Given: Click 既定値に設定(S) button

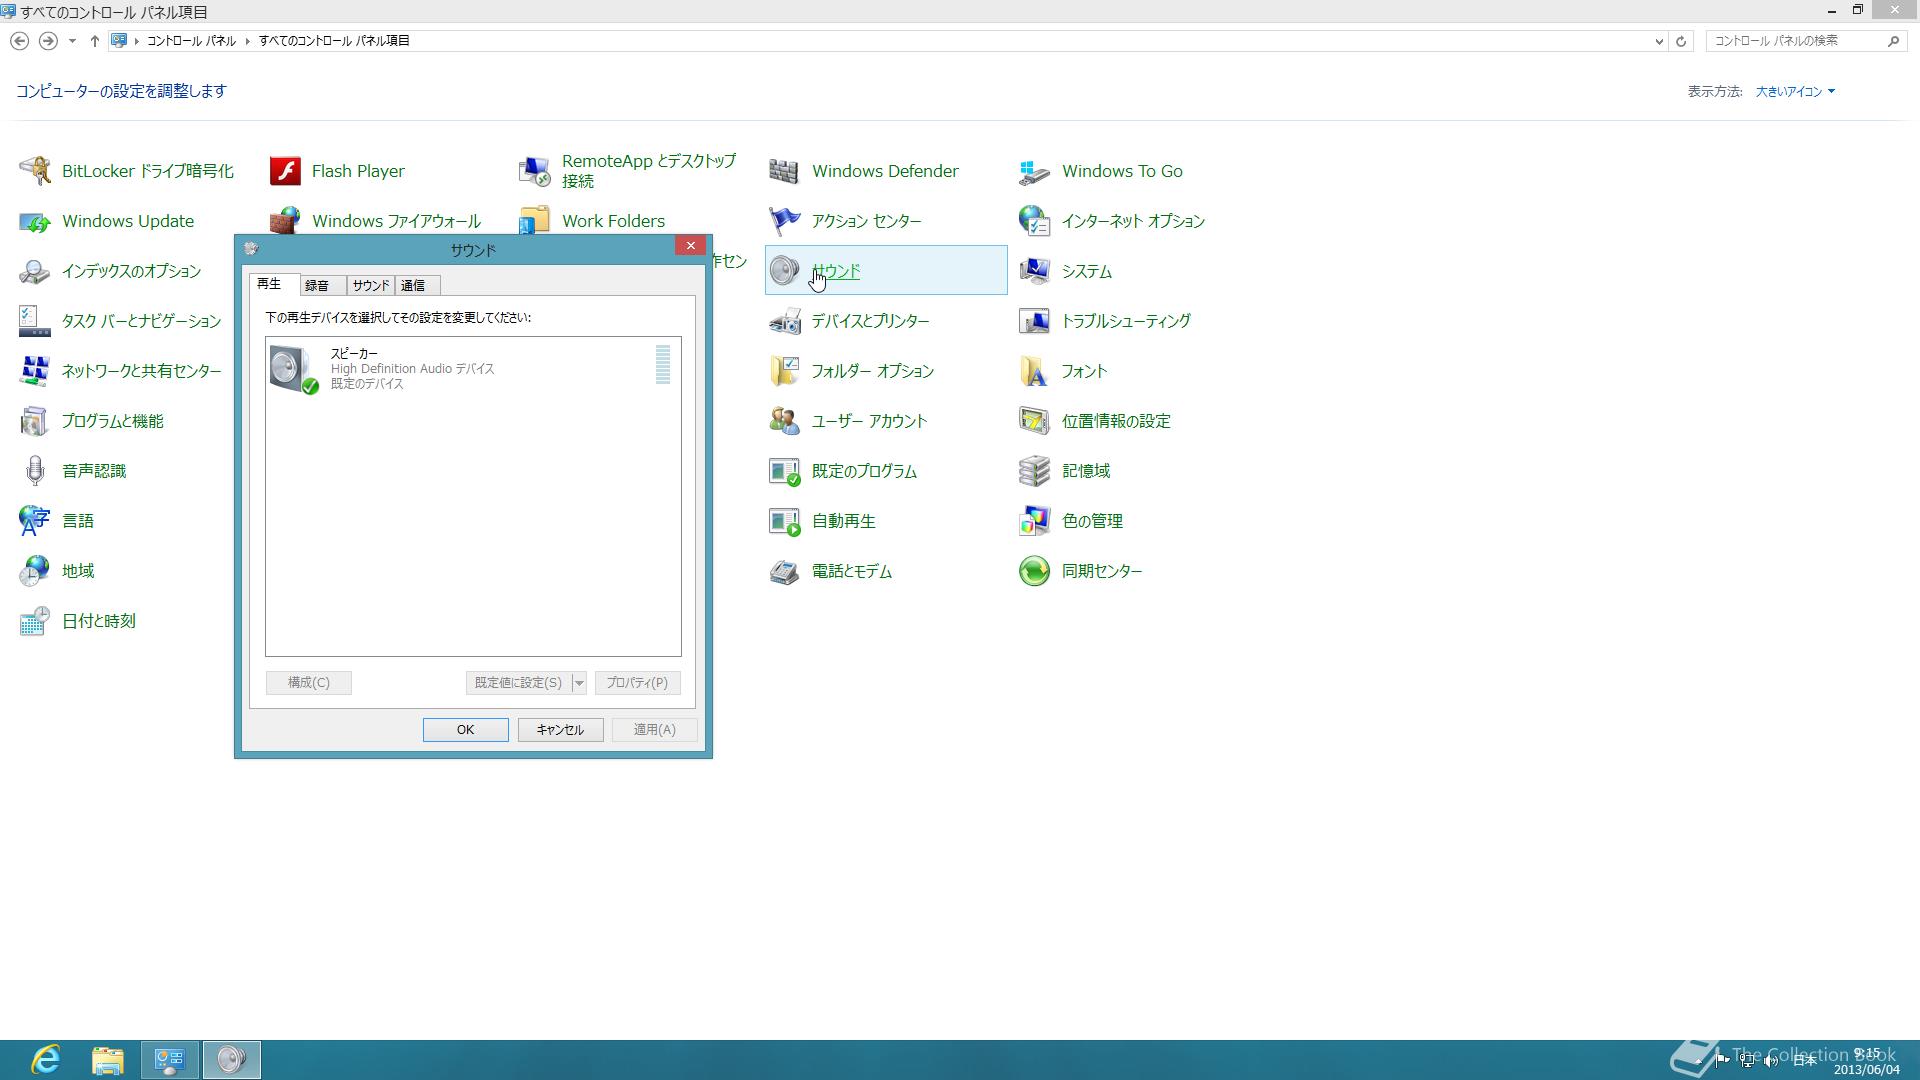Looking at the screenshot, I should pyautogui.click(x=518, y=683).
